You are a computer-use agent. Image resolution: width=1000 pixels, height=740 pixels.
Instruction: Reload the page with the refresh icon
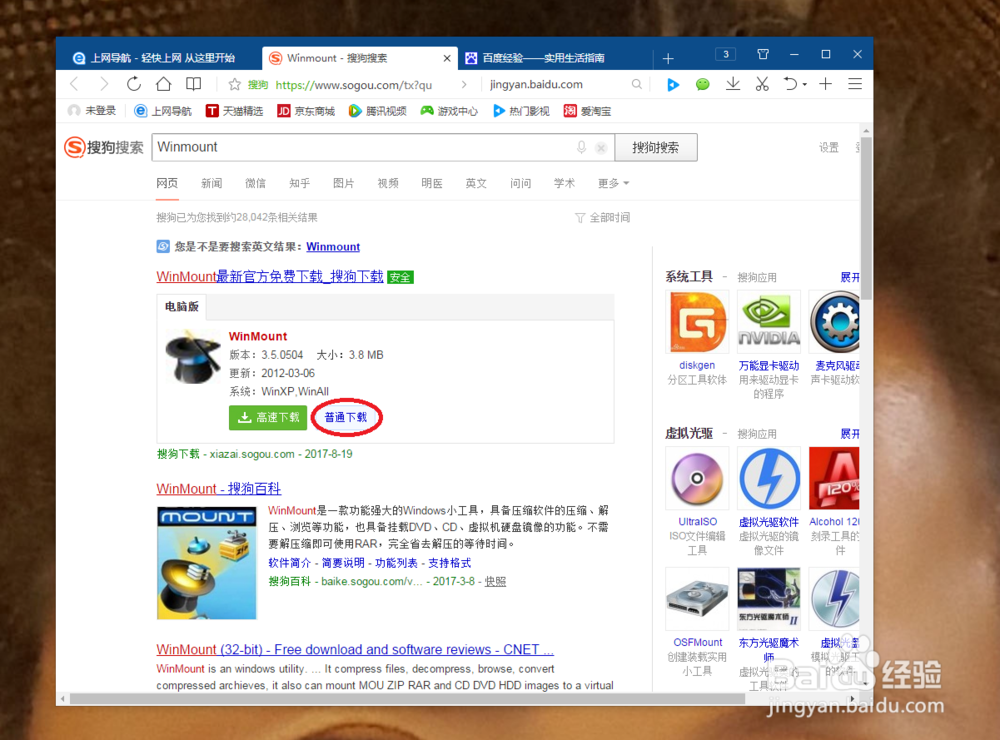[x=134, y=84]
